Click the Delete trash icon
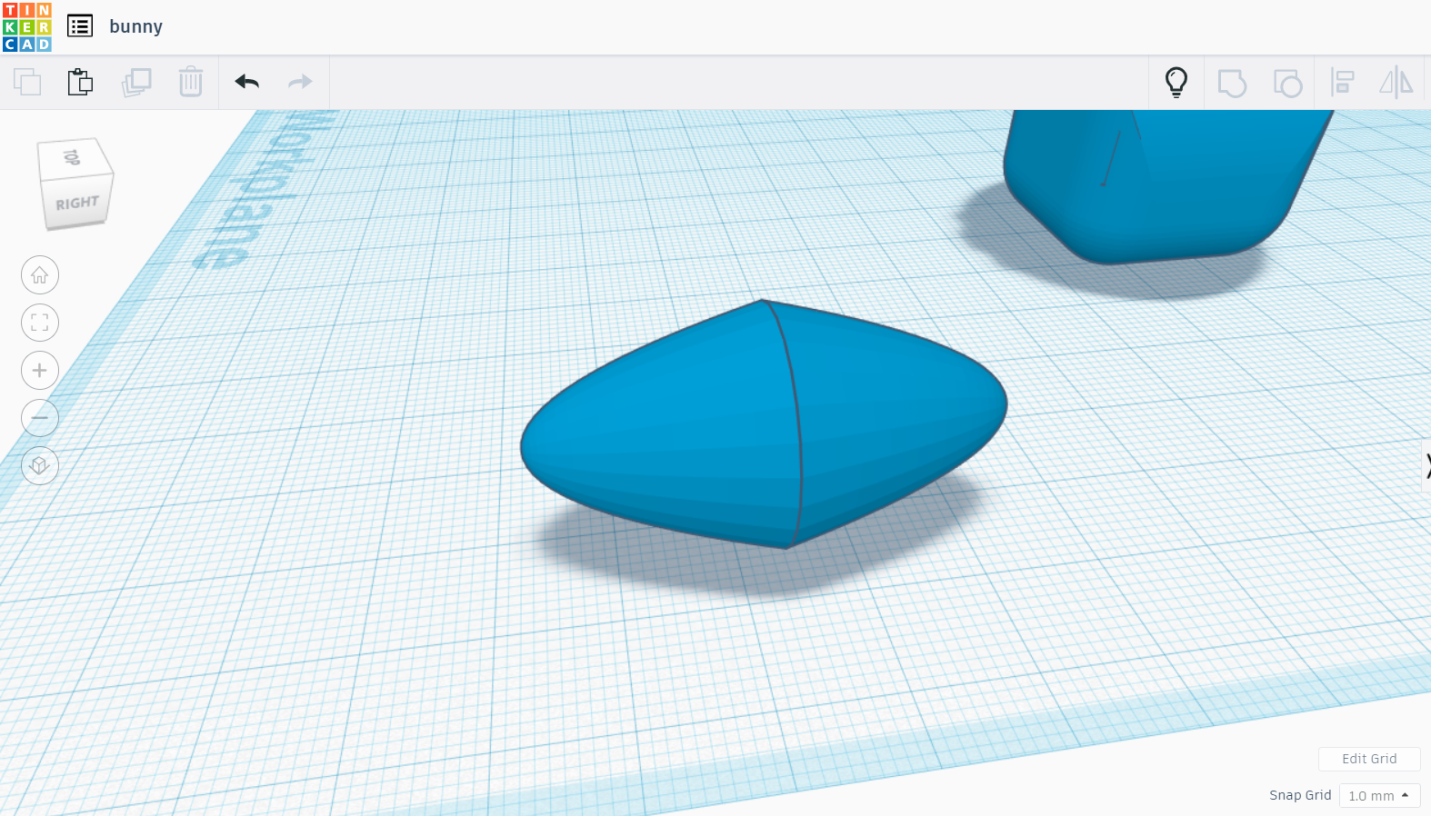This screenshot has width=1431, height=816. [x=190, y=82]
